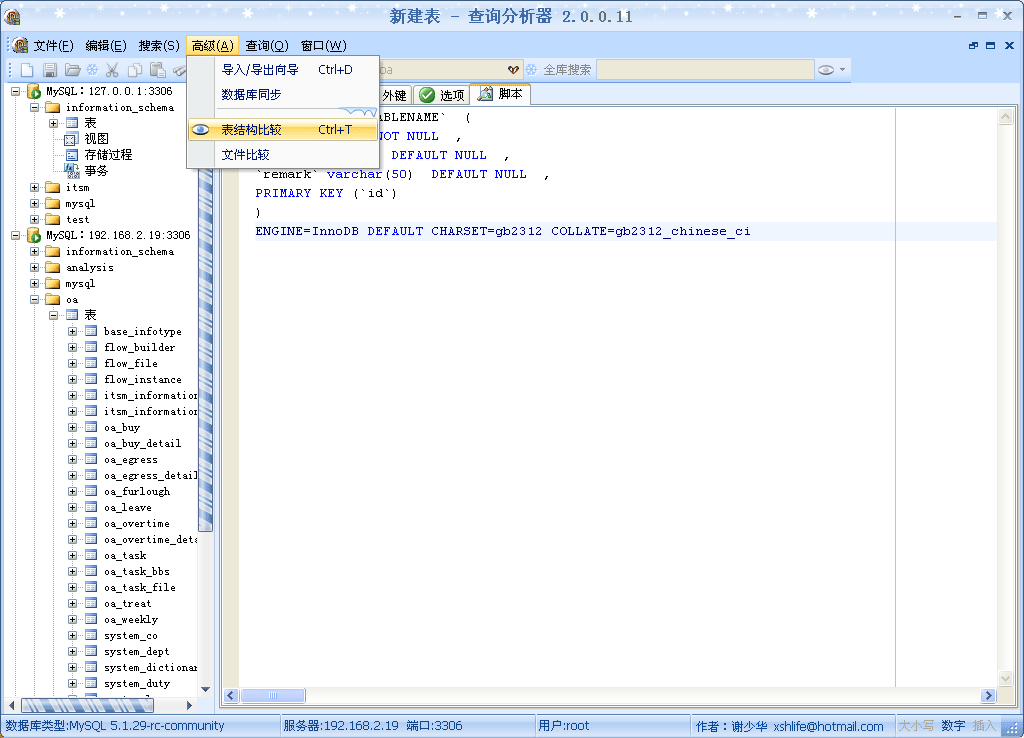The height and width of the screenshot is (738, 1024).
Task: Open the 查询(Q) menu
Action: pyautogui.click(x=266, y=46)
